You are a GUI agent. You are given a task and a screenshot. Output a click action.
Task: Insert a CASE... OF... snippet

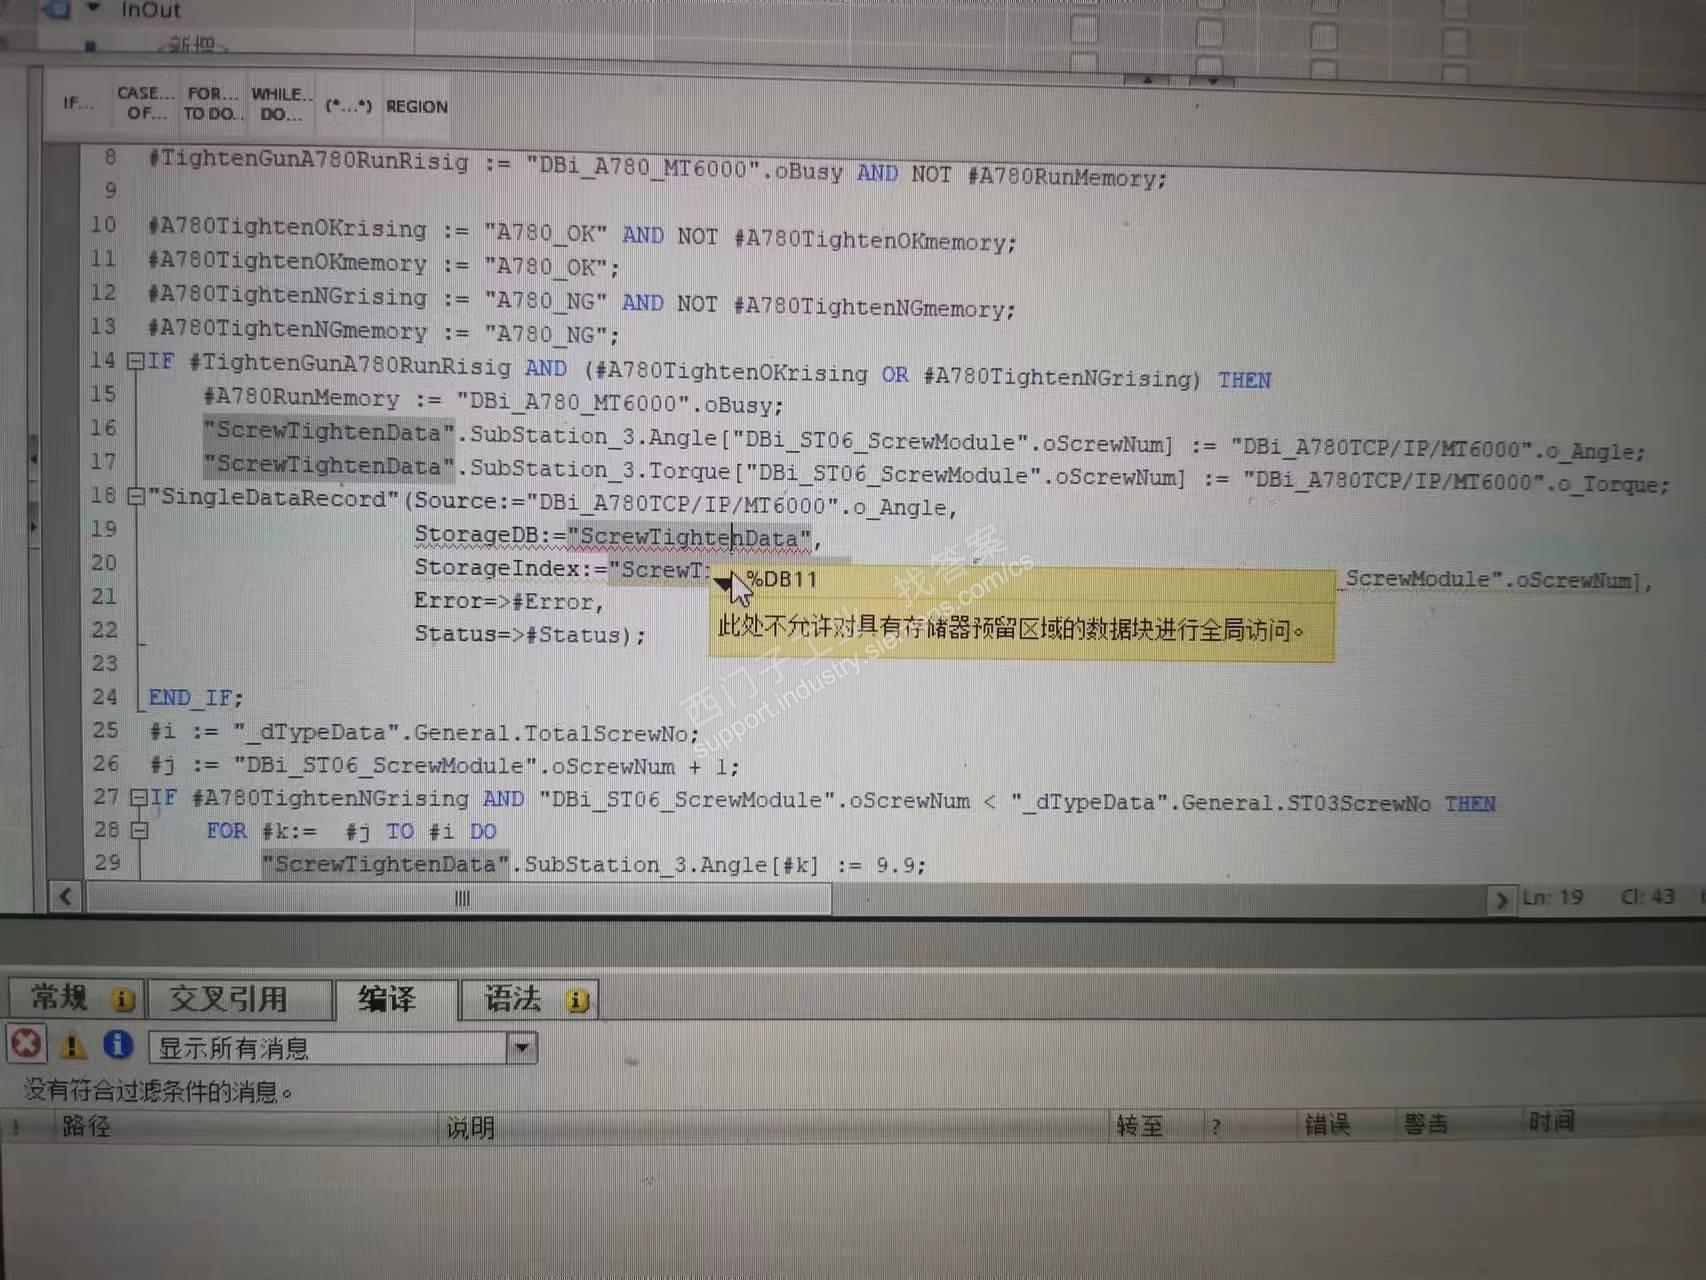[x=146, y=103]
